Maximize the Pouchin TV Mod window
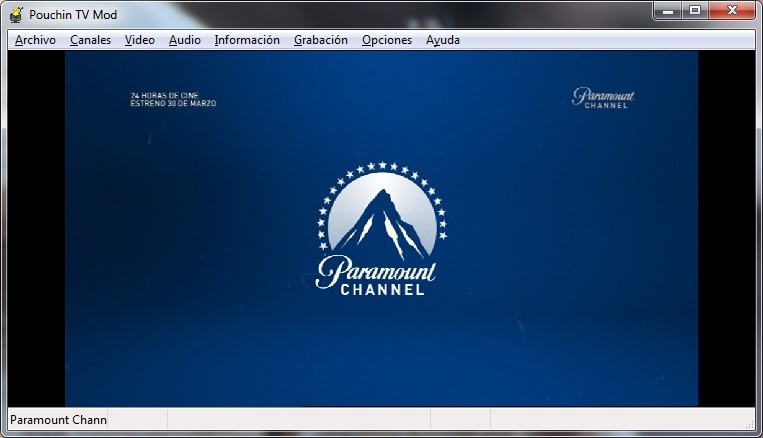 tap(694, 11)
